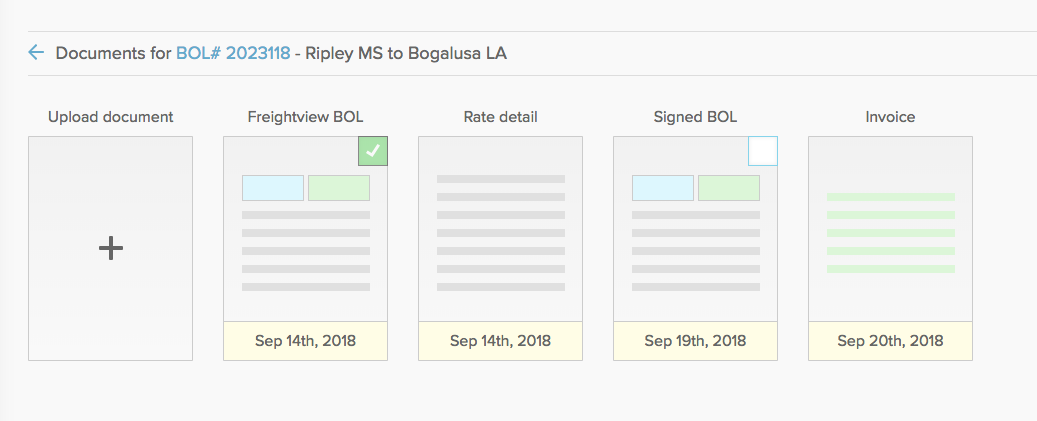Click Sep 14th, 2018 under Rate detail
Image resolution: width=1037 pixels, height=421 pixels.
501,341
